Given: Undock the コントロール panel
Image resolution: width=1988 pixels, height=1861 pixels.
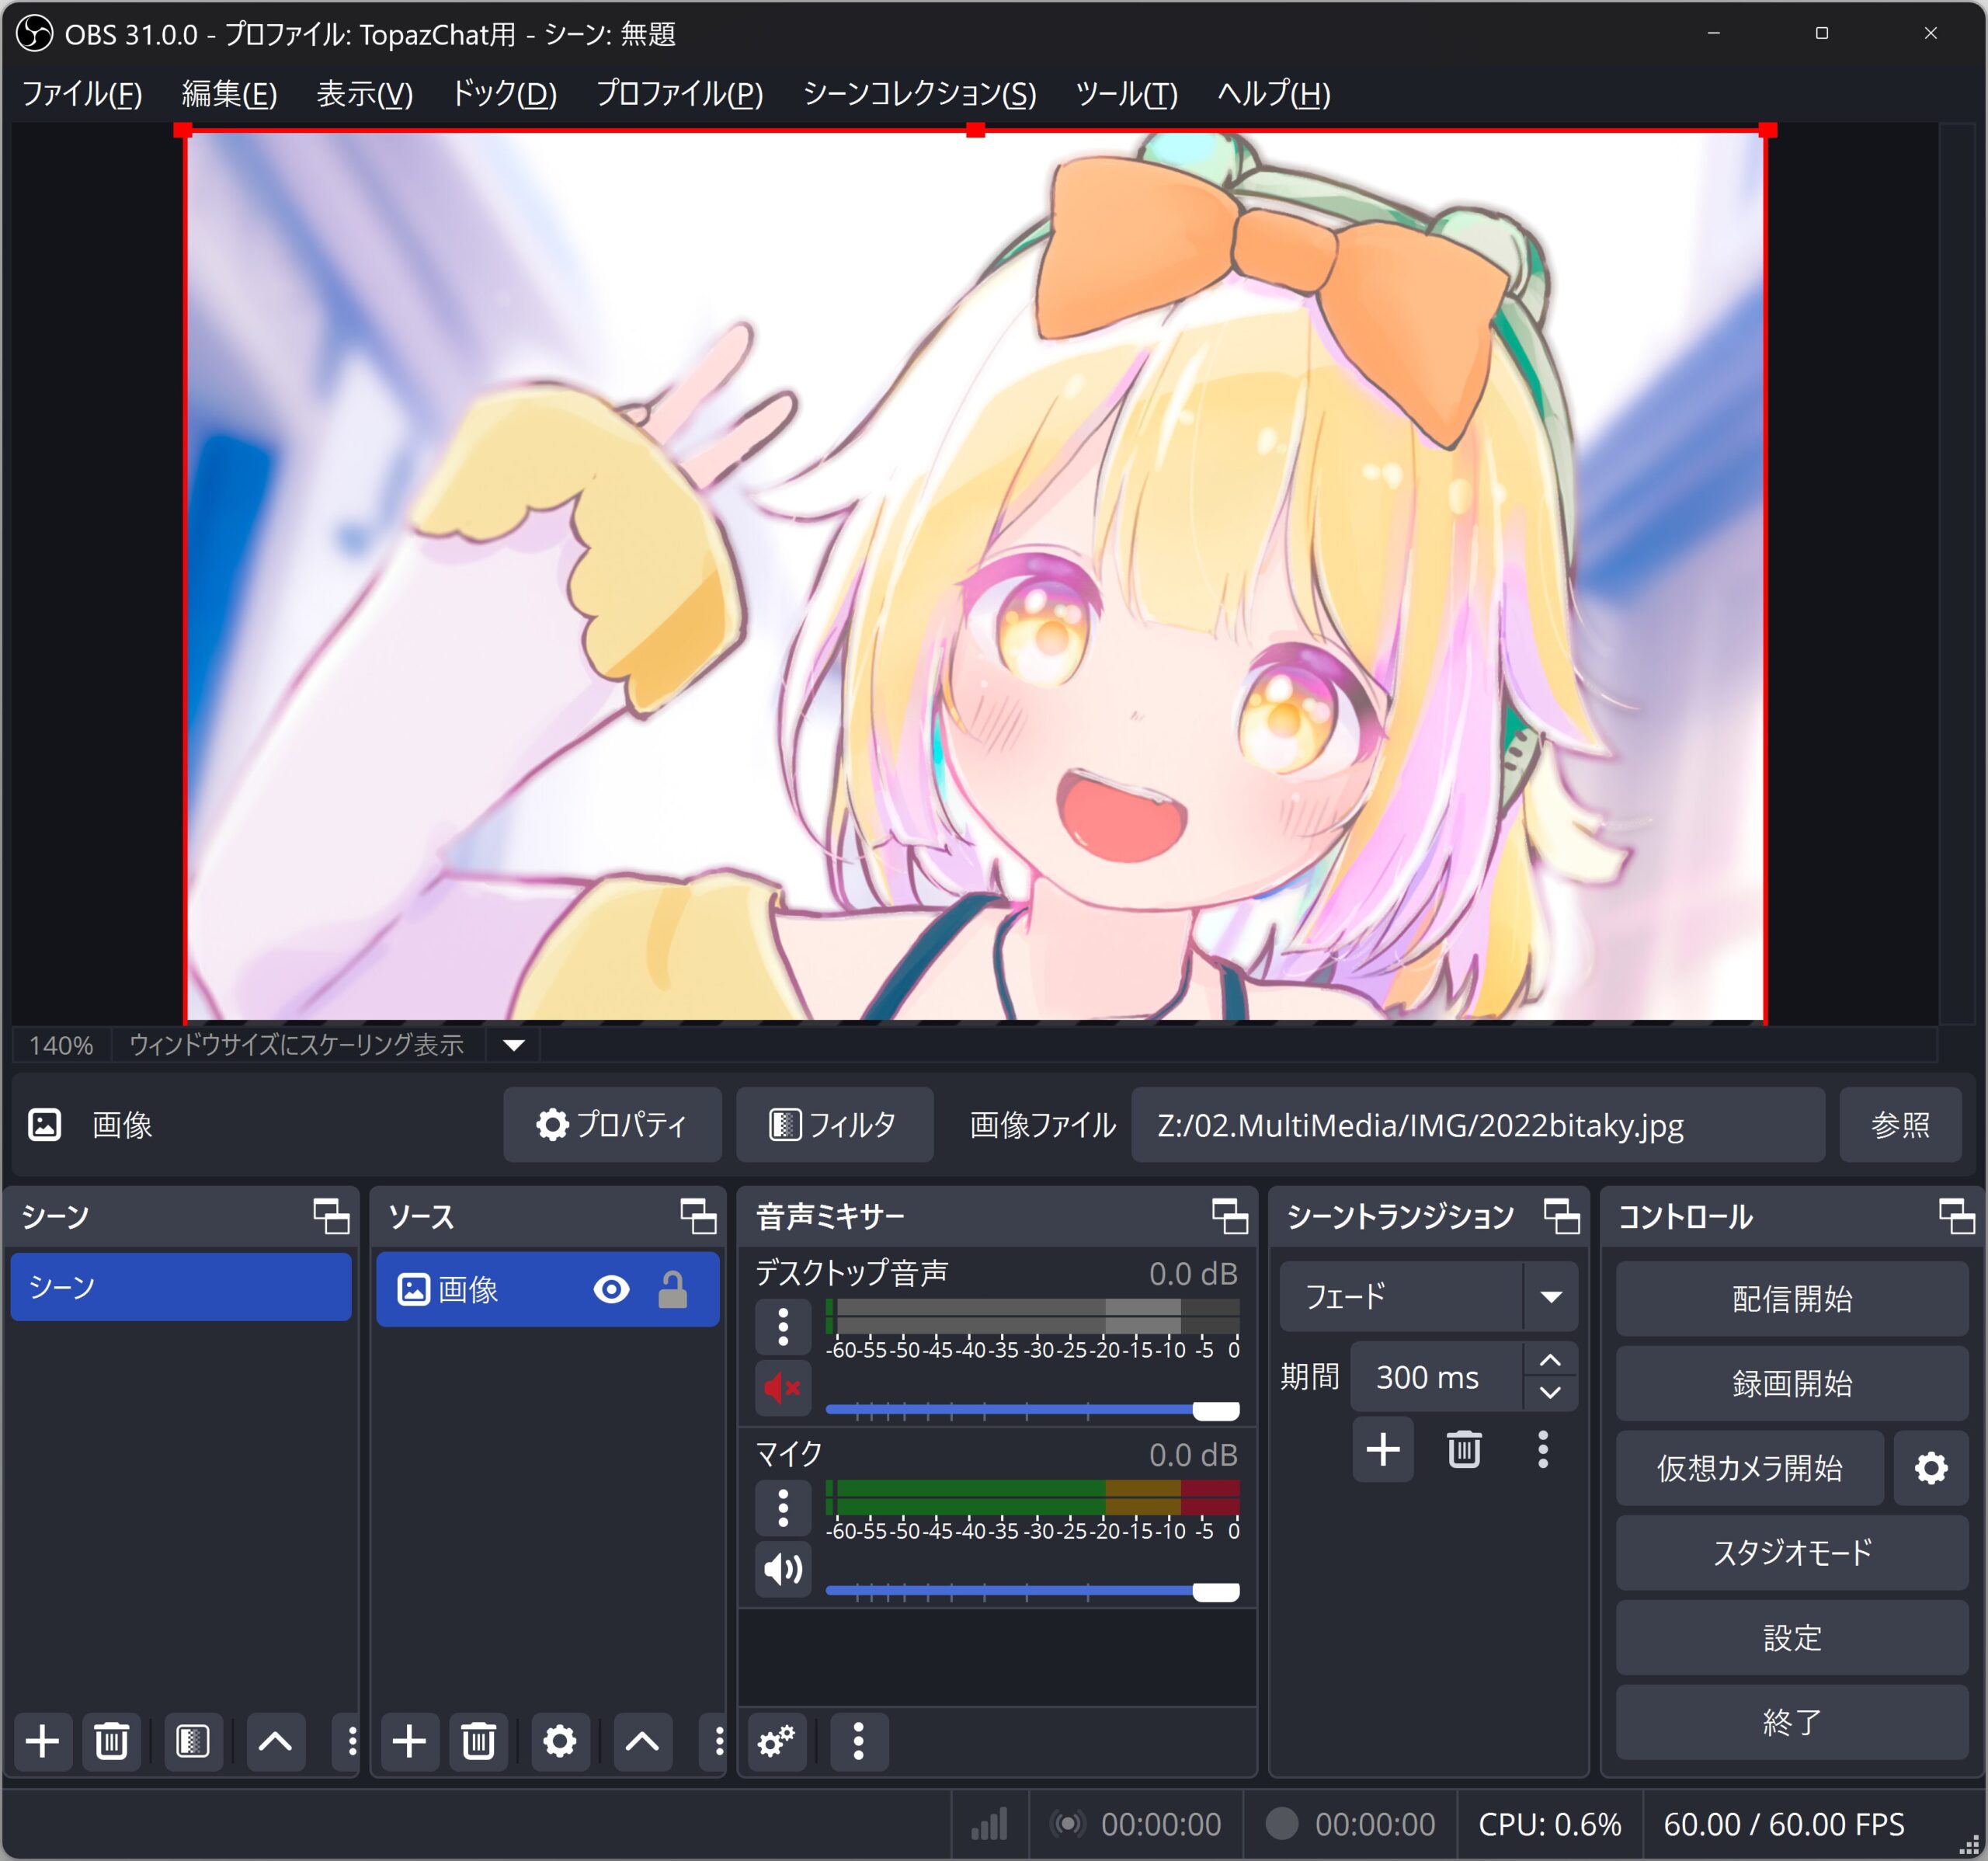Looking at the screenshot, I should (1956, 1216).
